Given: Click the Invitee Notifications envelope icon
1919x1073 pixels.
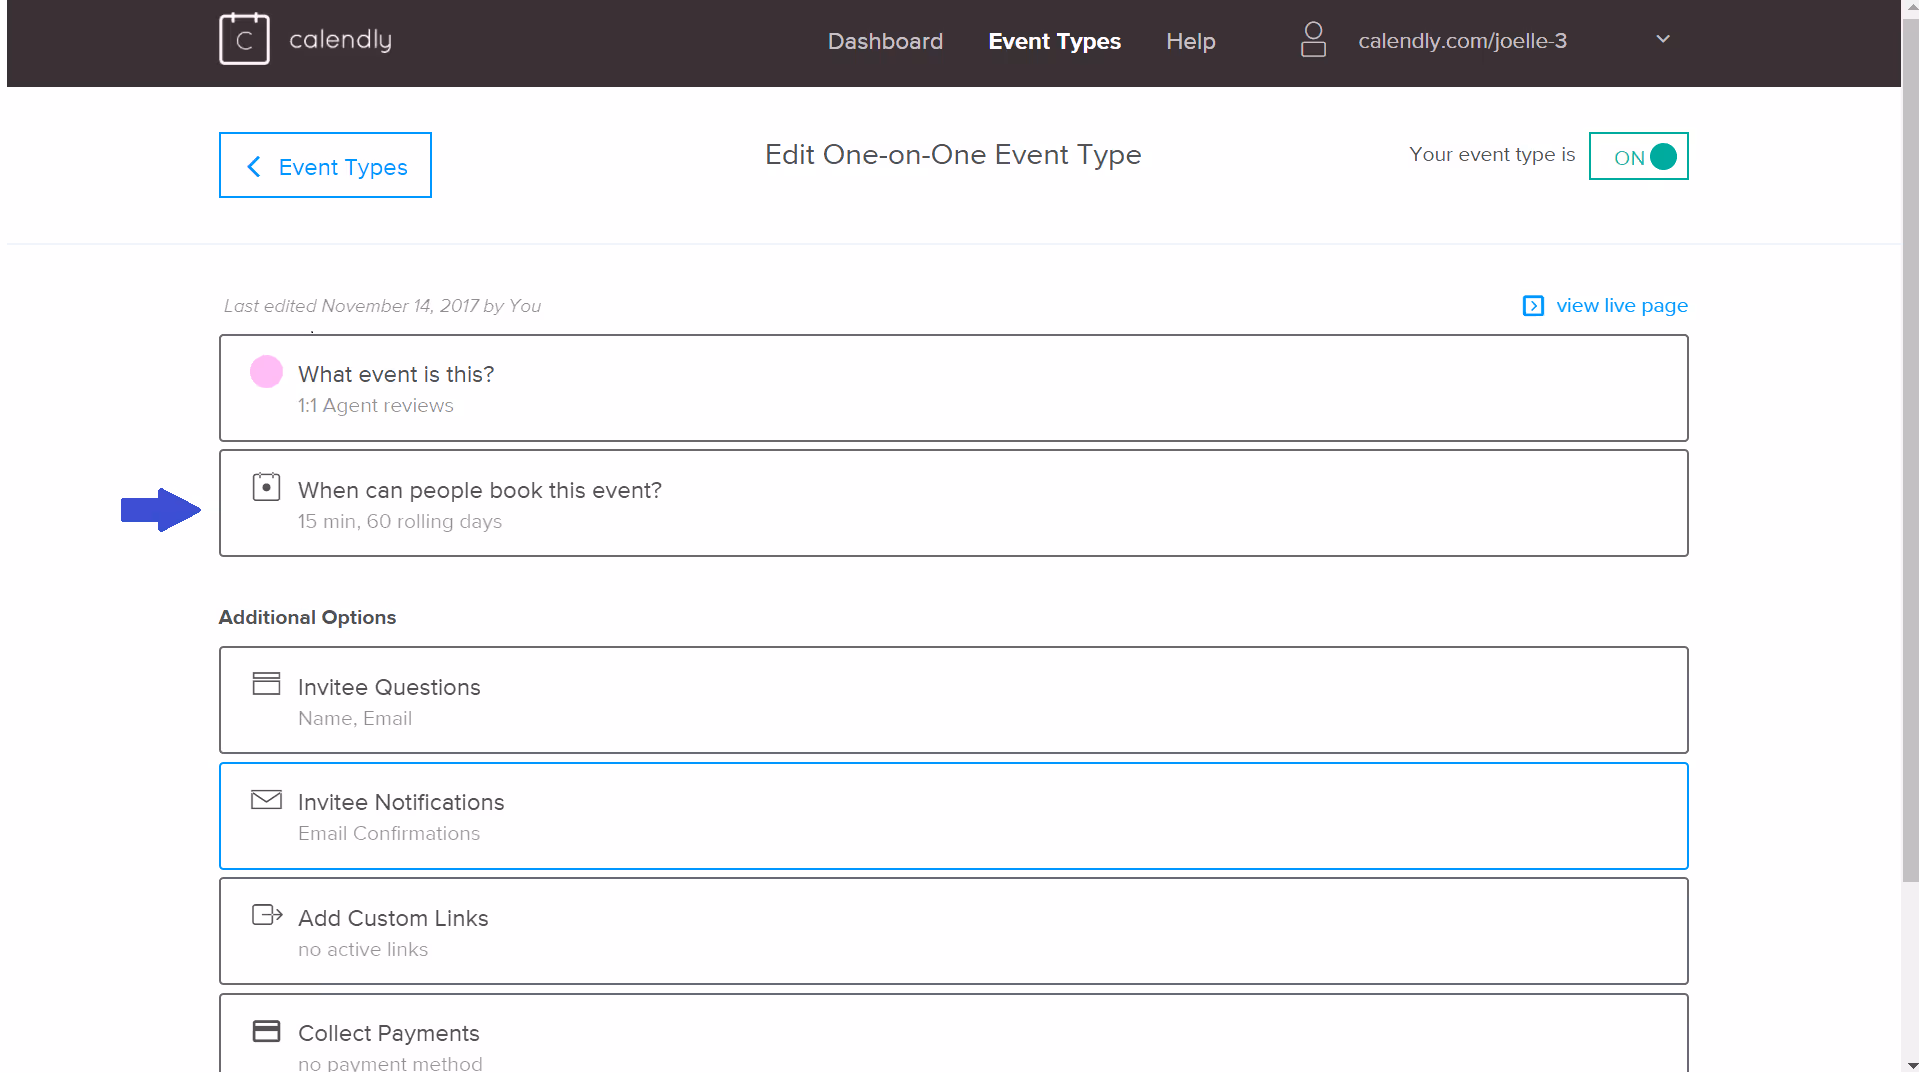Looking at the screenshot, I should click(266, 799).
